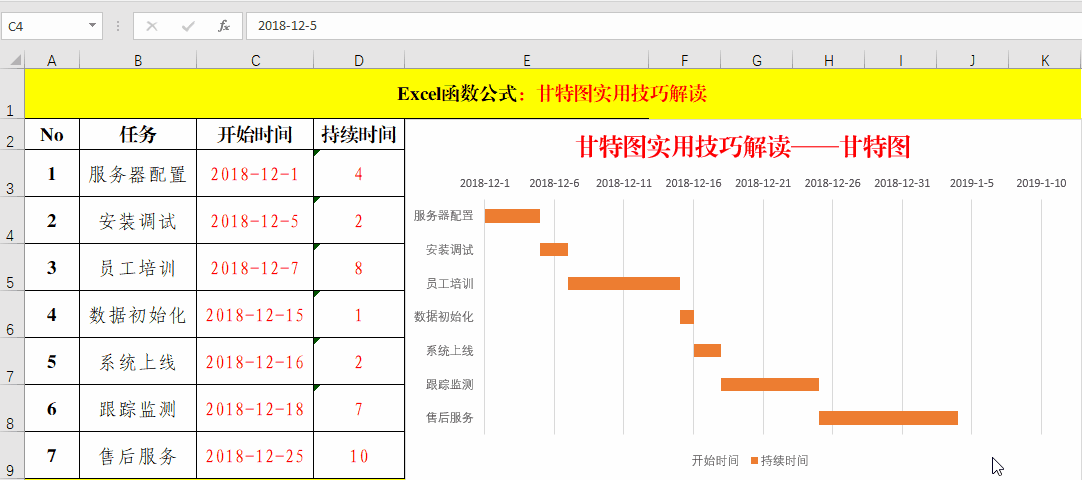
Task: Click the 开始时间 legend entry
Action: pyautogui.click(x=714, y=461)
